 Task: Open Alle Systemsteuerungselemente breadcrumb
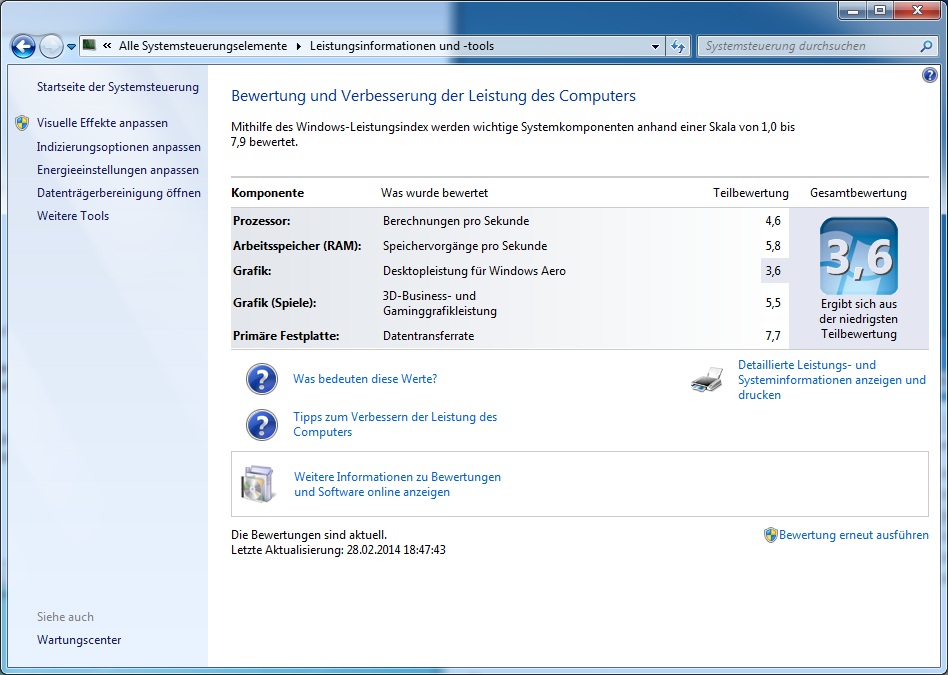[203, 46]
